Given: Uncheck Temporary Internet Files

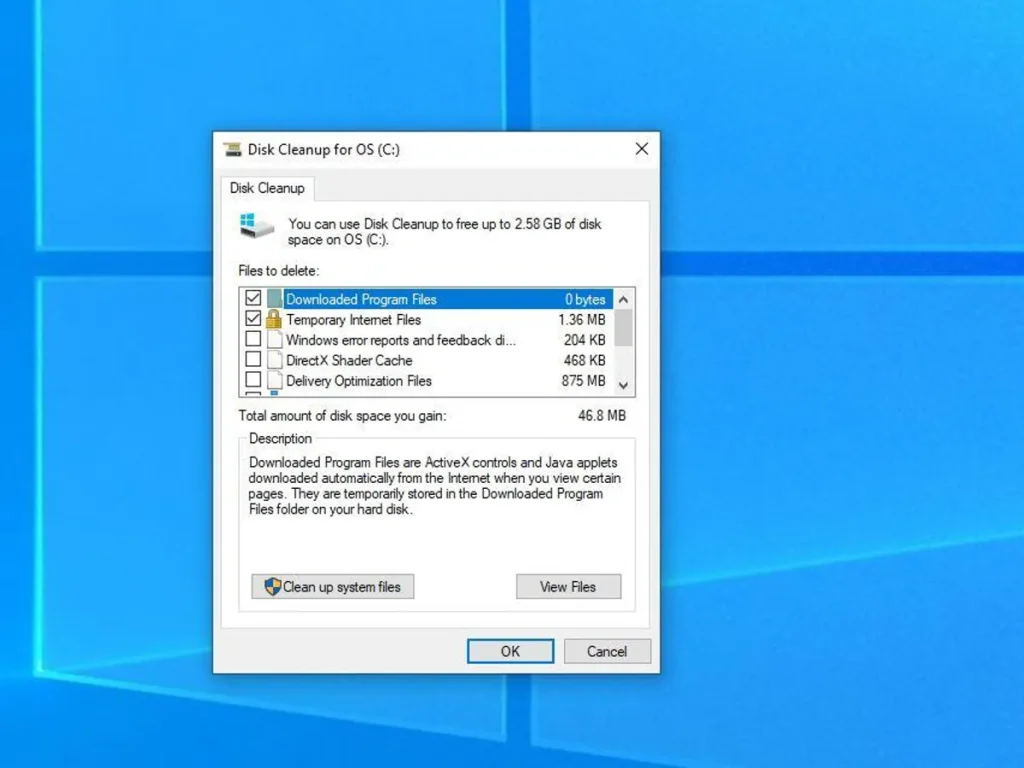Looking at the screenshot, I should pos(253,319).
